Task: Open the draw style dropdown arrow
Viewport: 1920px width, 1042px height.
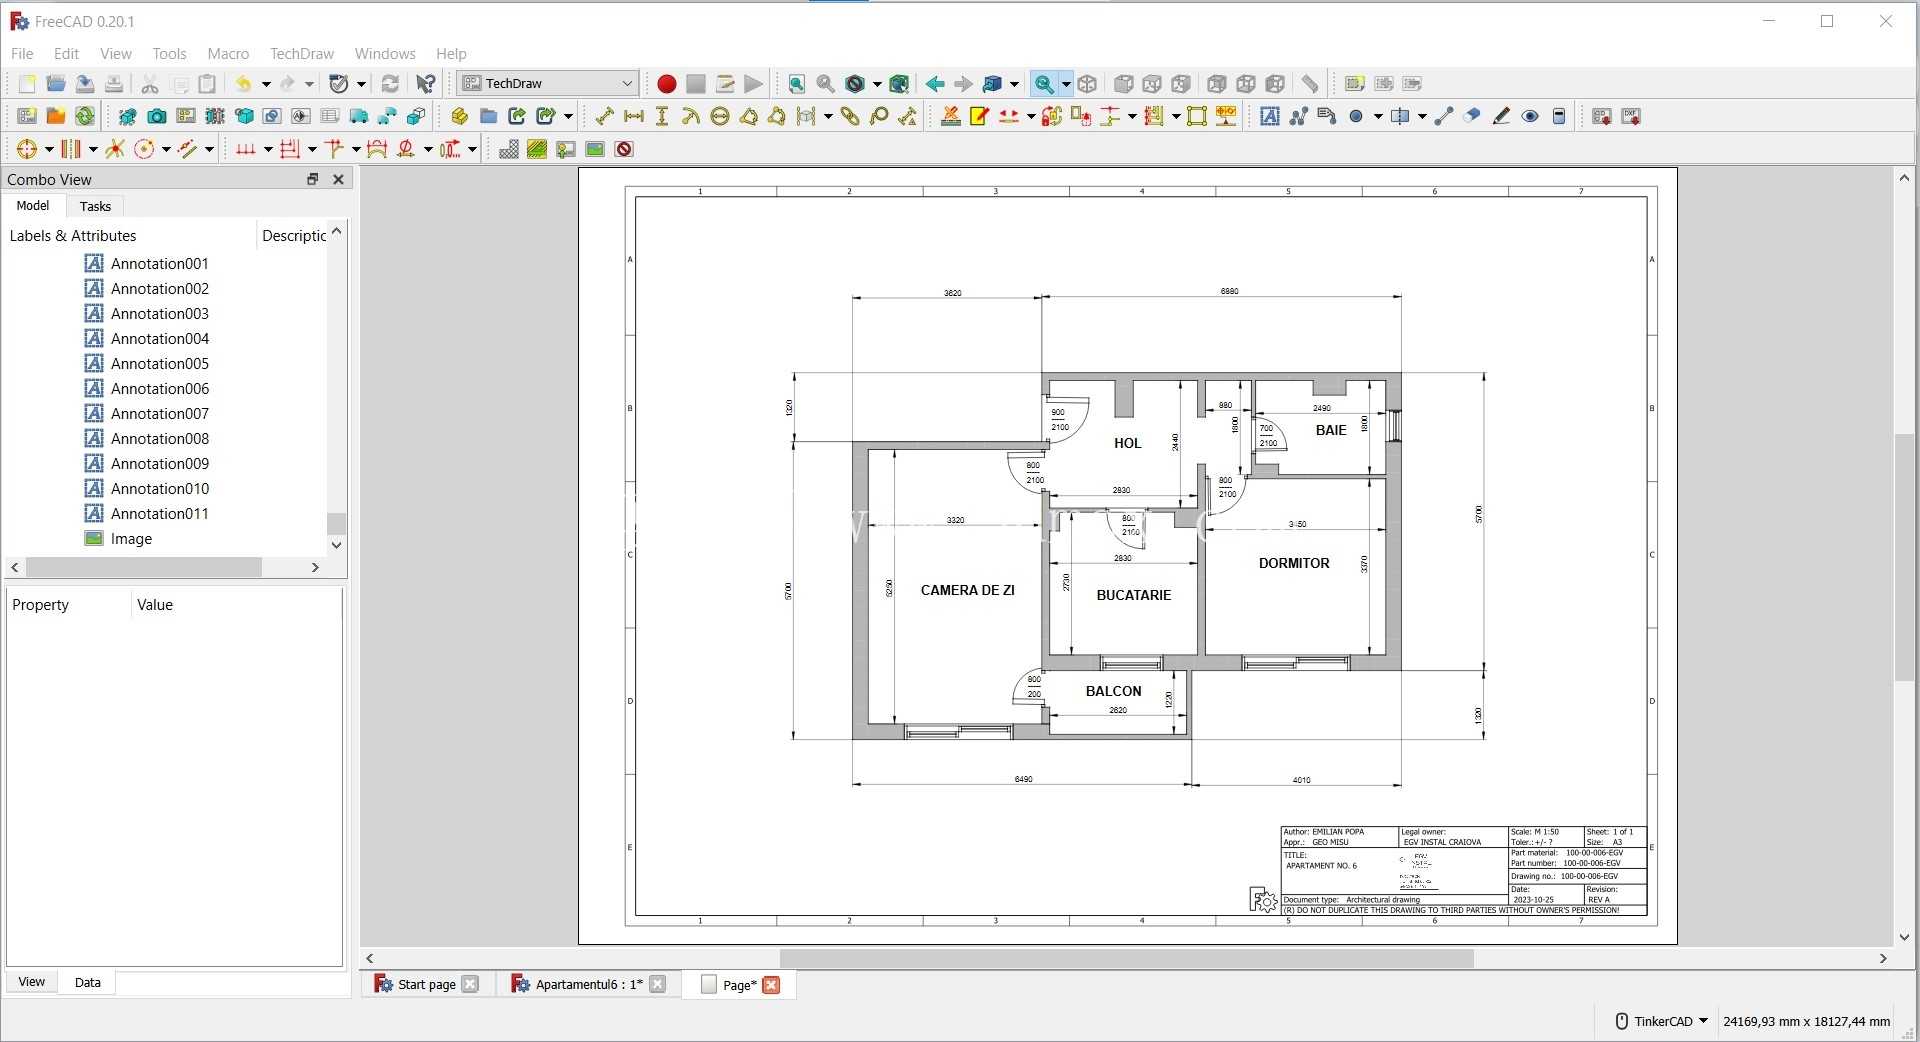Action: pyautogui.click(x=877, y=84)
